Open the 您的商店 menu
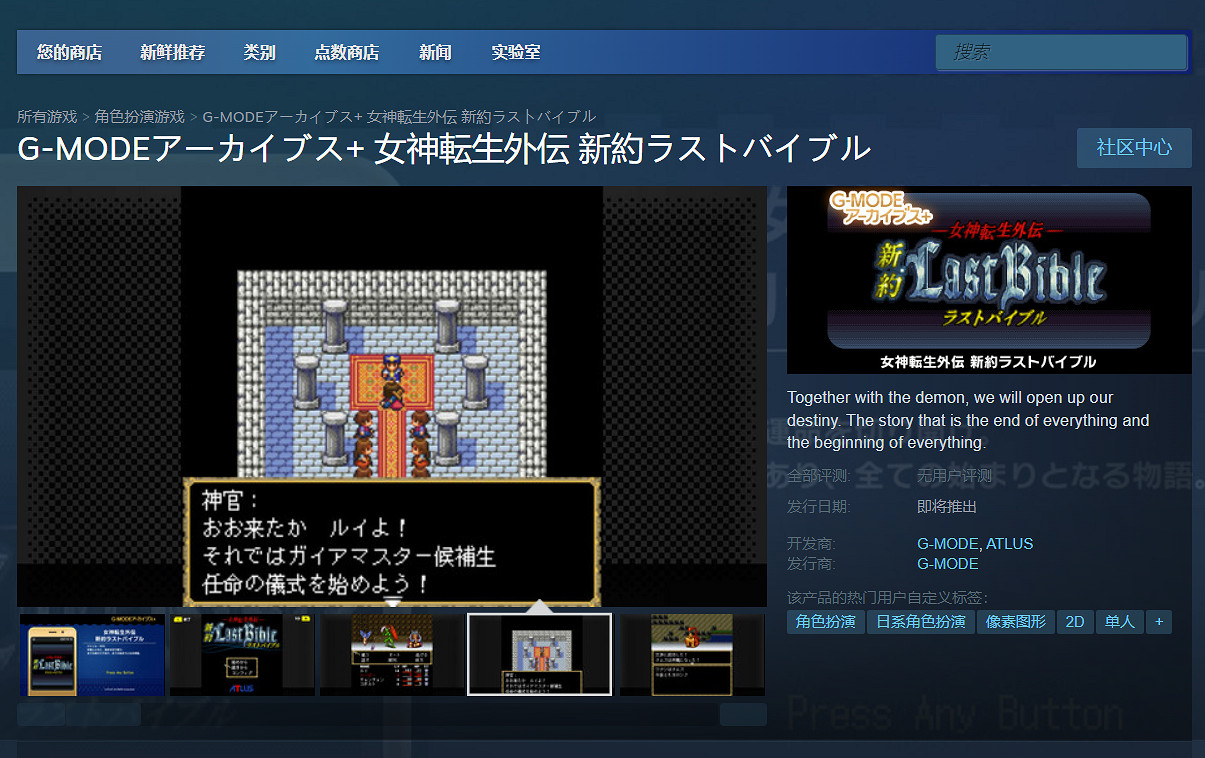The width and height of the screenshot is (1205, 758). pyautogui.click(x=68, y=52)
